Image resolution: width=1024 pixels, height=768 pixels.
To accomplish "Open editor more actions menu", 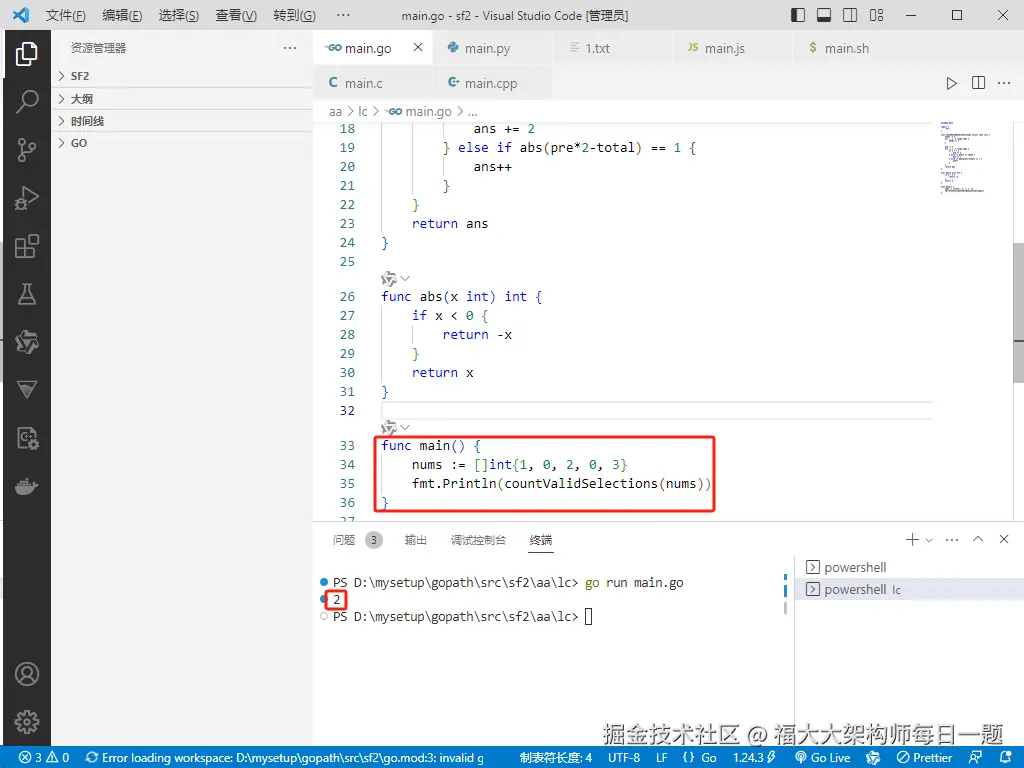I will click(1004, 83).
